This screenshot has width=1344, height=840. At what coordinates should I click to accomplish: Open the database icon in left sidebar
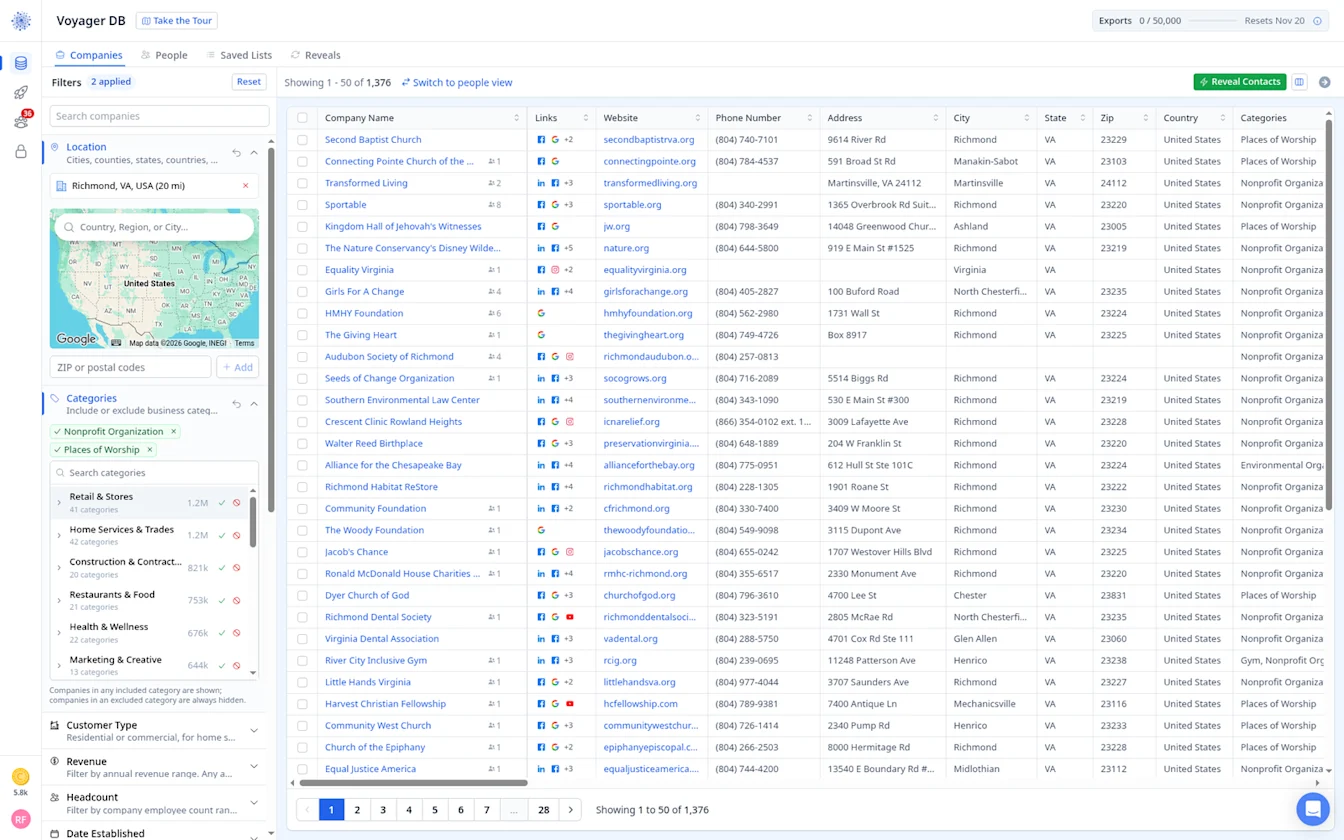(x=20, y=64)
